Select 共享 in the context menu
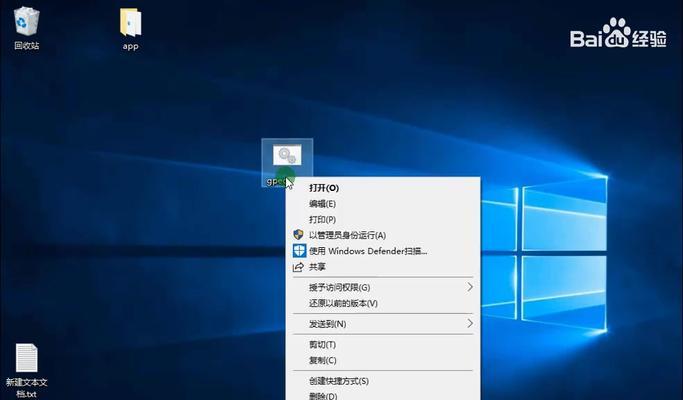This screenshot has width=683, height=400. 383,267
